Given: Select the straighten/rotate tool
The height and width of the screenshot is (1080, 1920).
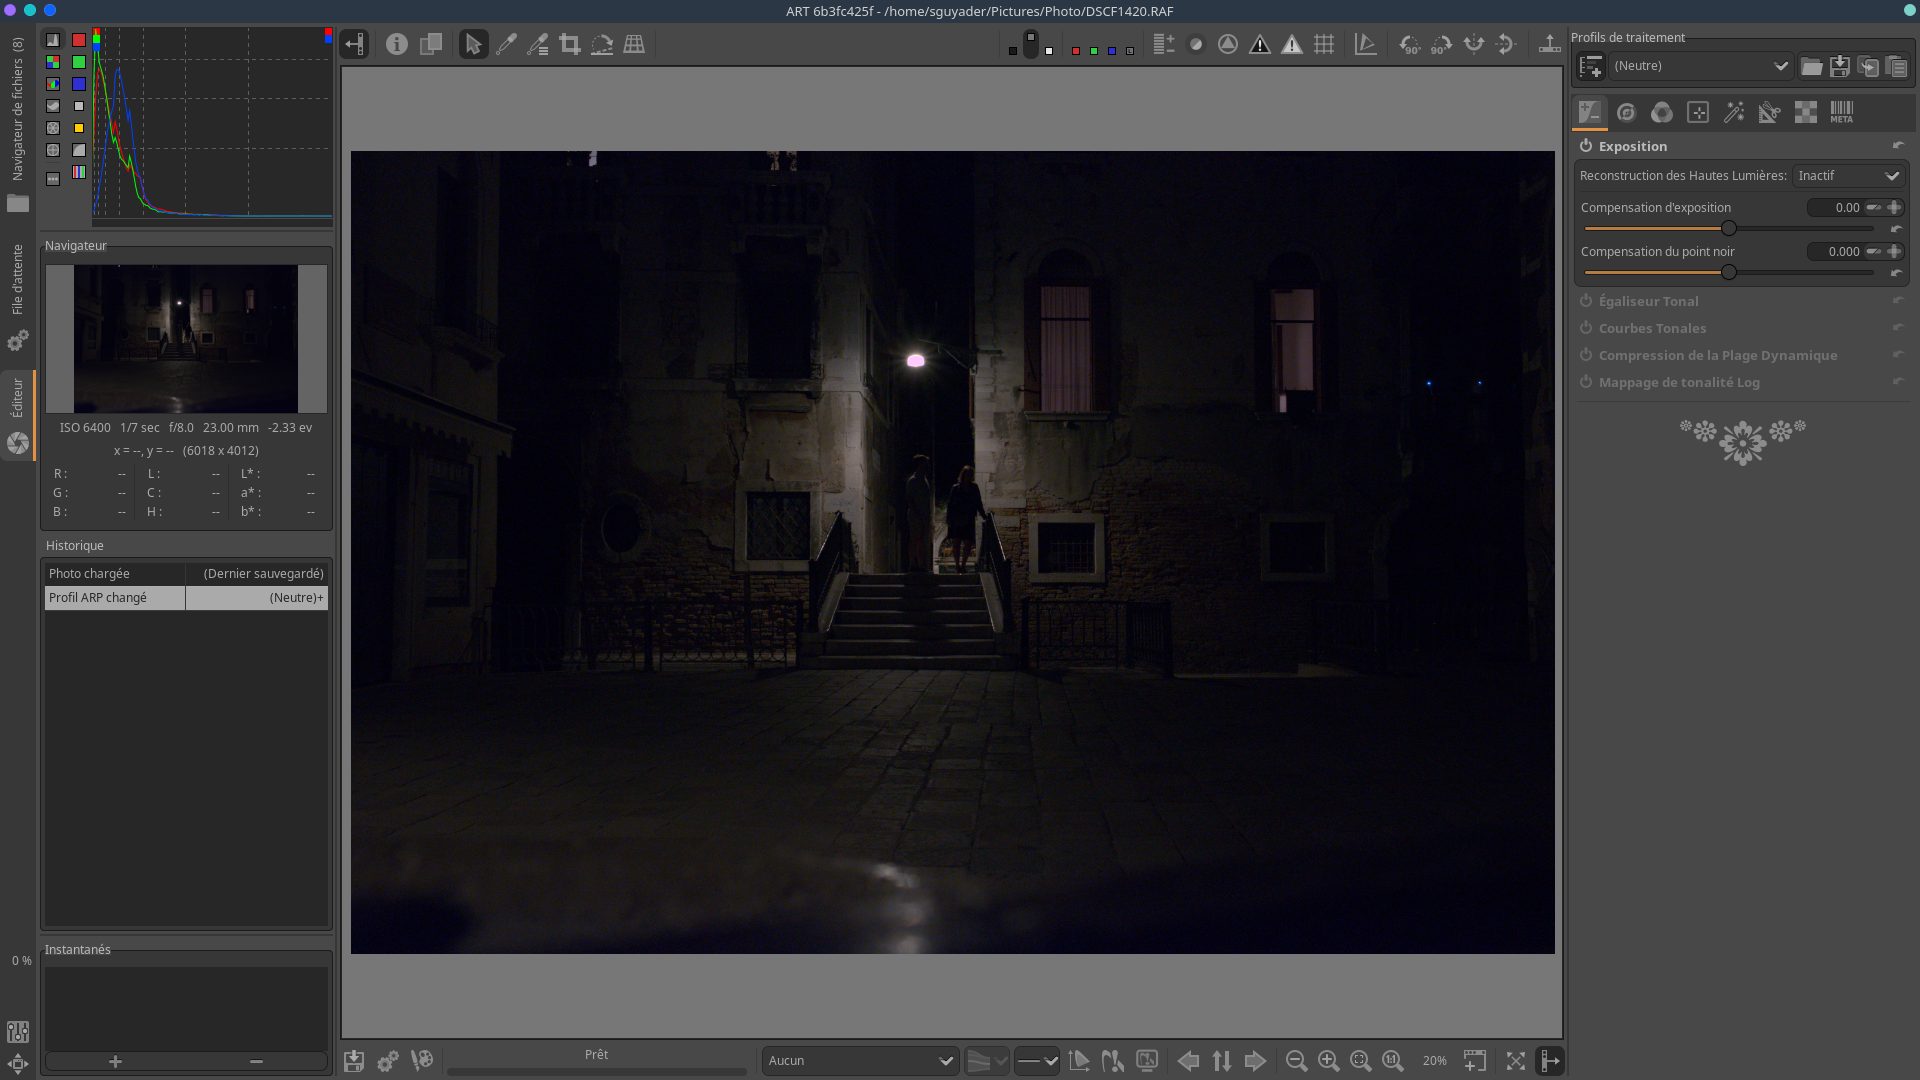Looking at the screenshot, I should [602, 45].
